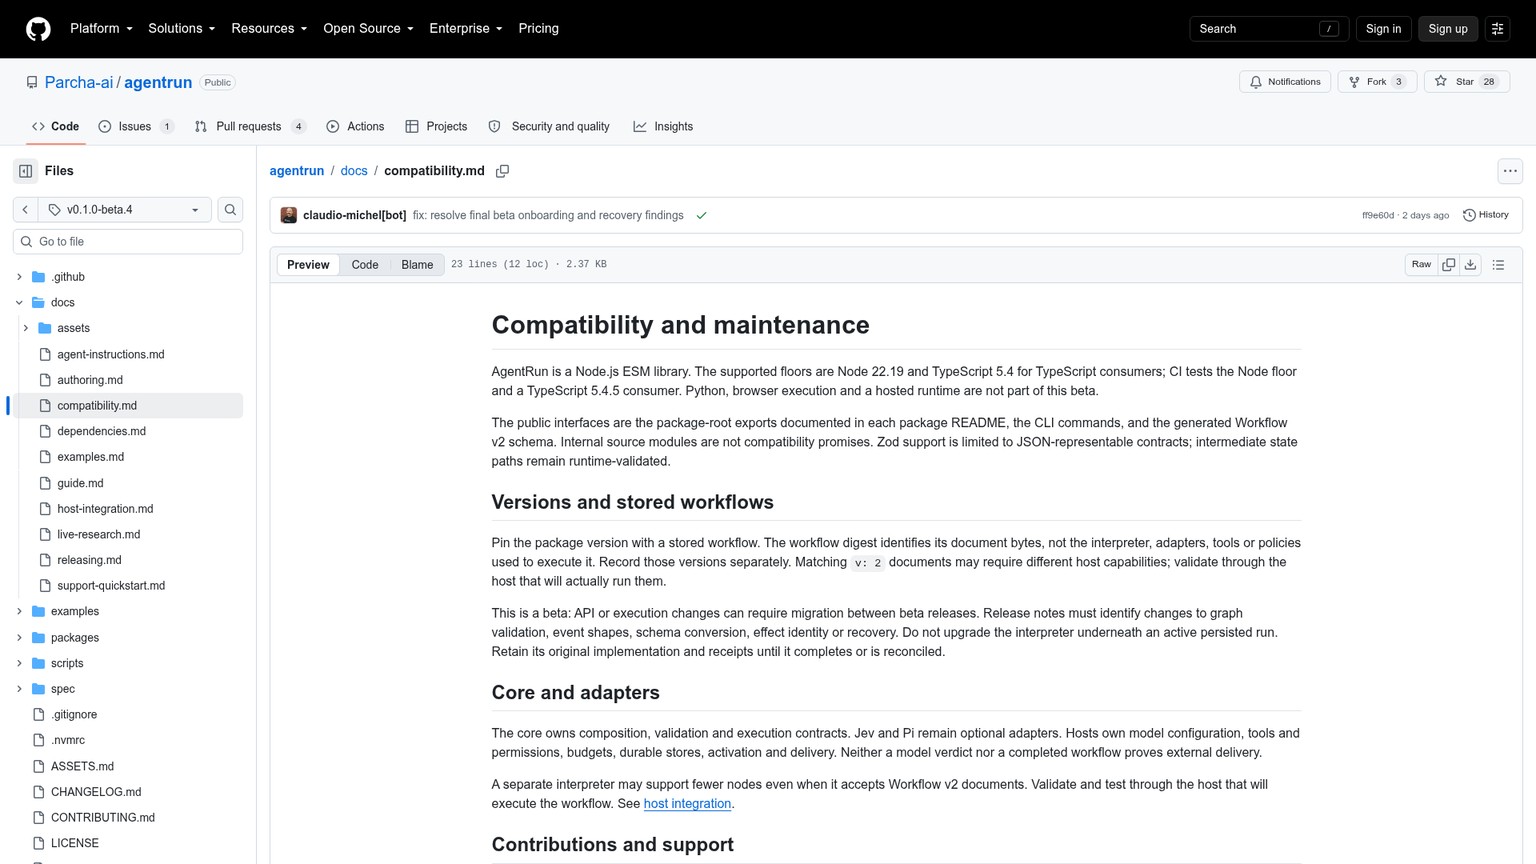Open commit History
Viewport: 1536px width, 864px height.
pos(1486,215)
